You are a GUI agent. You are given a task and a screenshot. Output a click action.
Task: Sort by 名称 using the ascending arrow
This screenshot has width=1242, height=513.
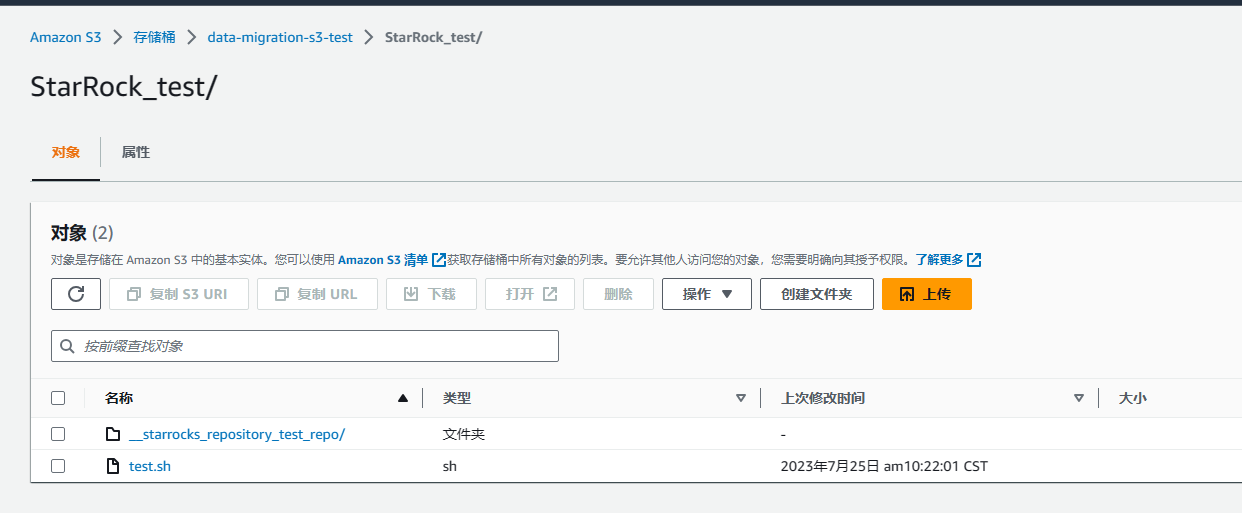point(403,398)
